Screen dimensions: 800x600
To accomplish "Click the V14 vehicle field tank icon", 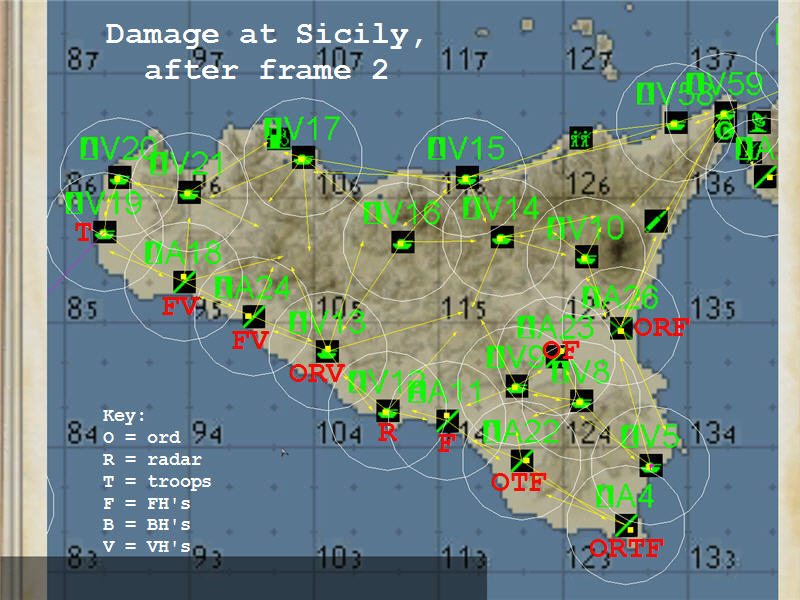I will point(502,237).
